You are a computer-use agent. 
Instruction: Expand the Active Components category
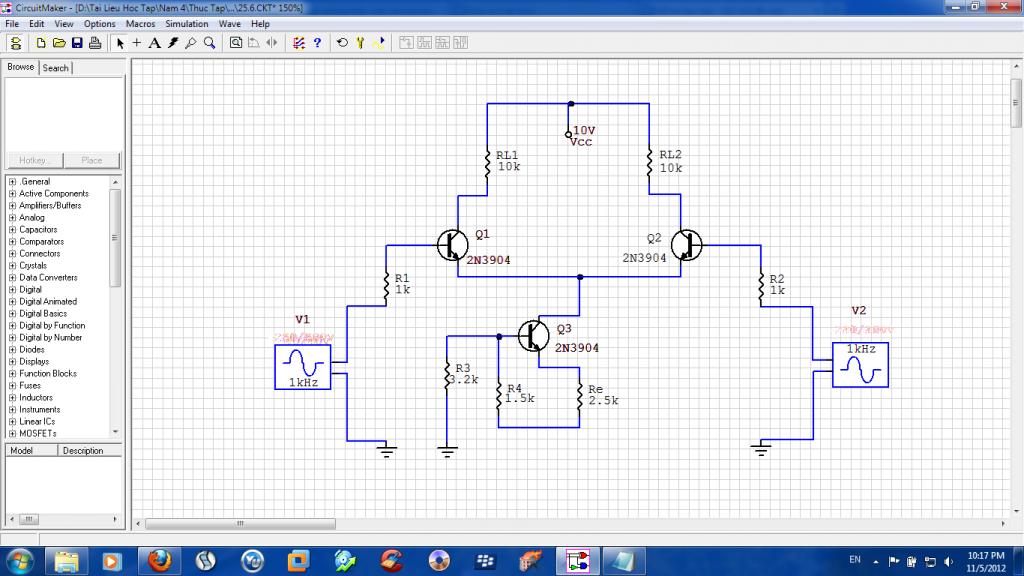(11, 194)
